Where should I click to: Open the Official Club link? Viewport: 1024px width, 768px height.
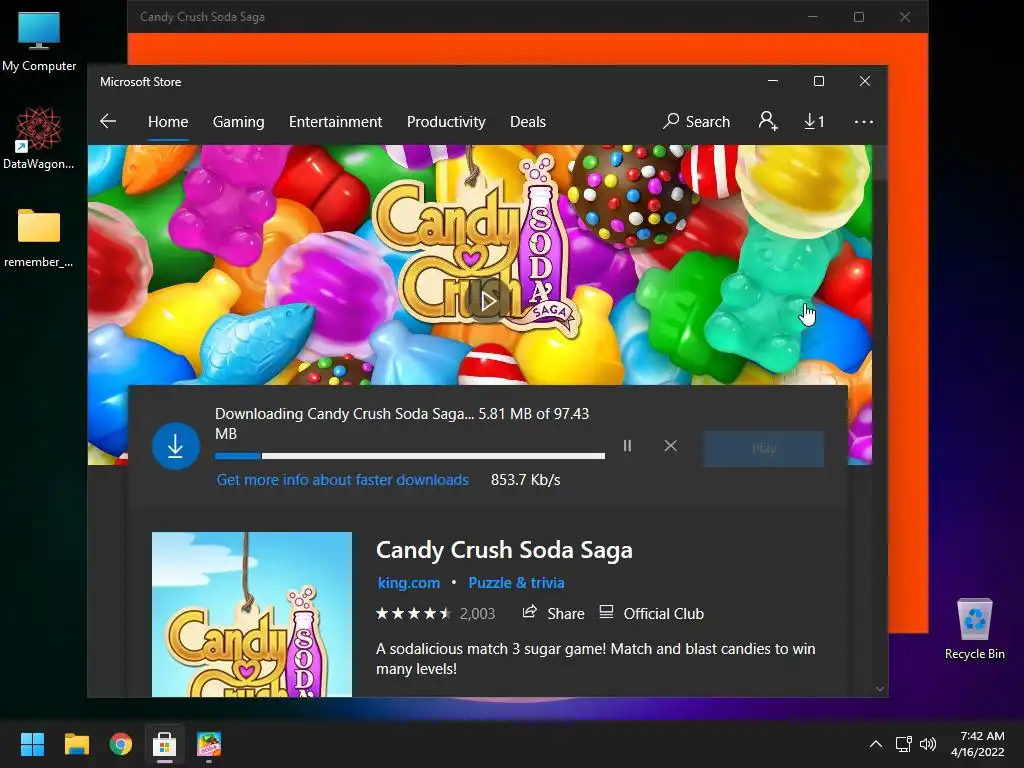click(x=652, y=613)
